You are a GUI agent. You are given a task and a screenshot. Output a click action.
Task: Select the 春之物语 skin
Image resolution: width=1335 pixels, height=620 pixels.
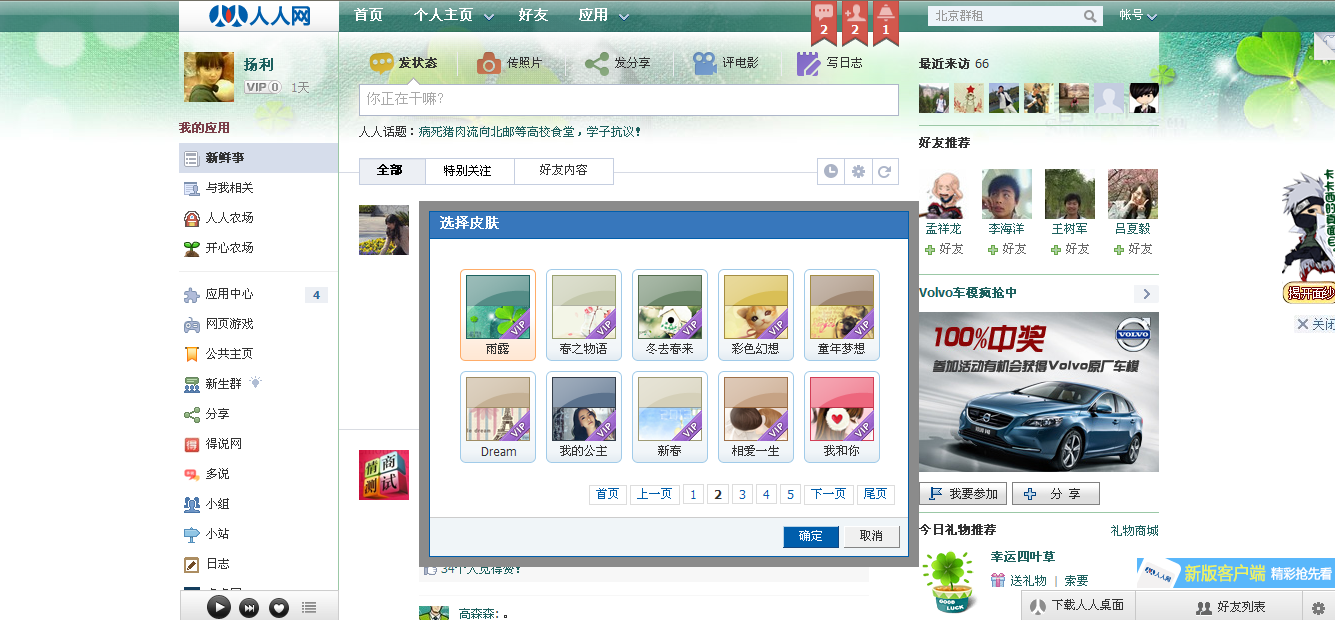[x=584, y=315]
